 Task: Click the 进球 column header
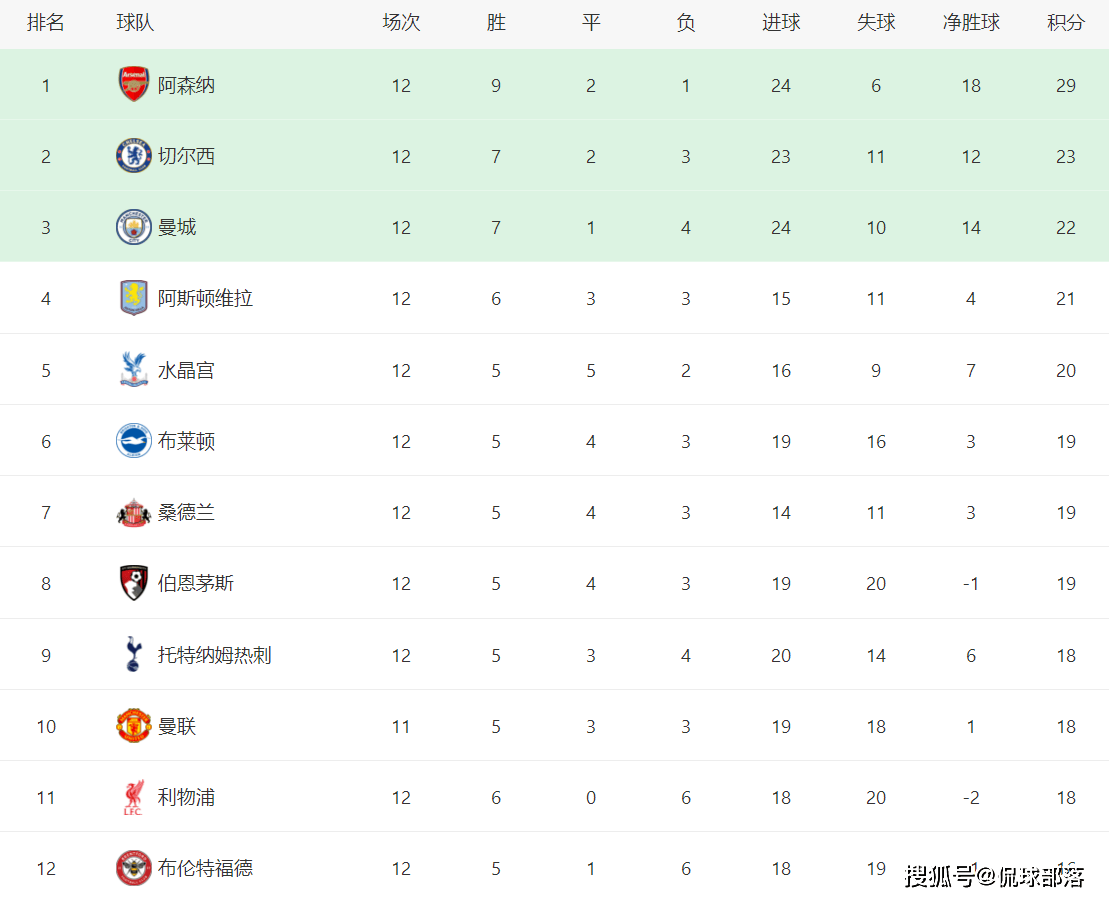(781, 22)
